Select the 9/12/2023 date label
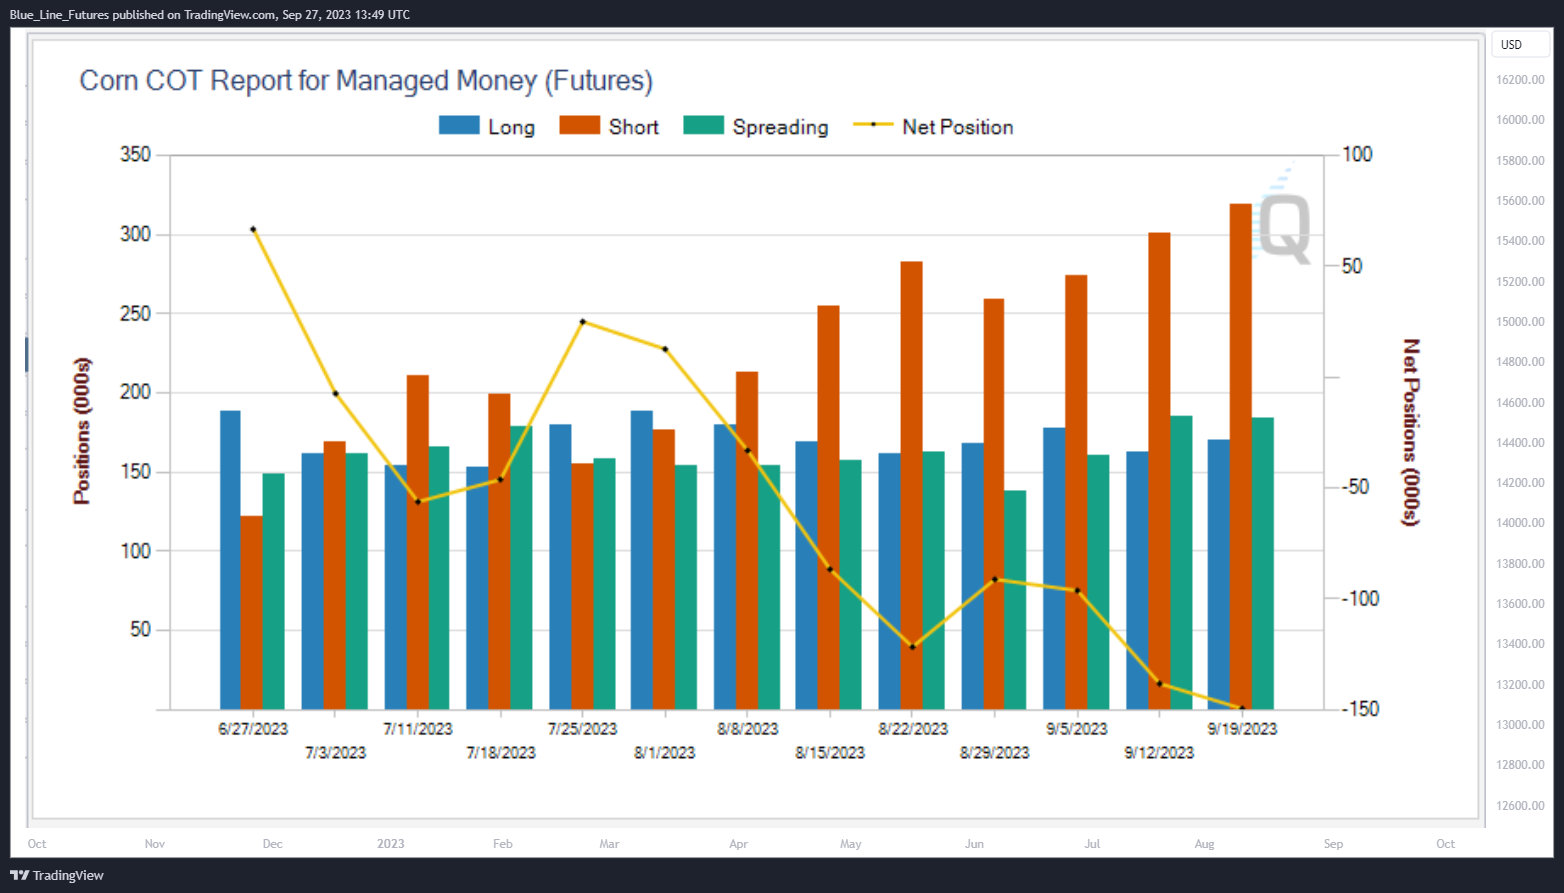Screen dimensions: 1564x893 coord(1159,753)
